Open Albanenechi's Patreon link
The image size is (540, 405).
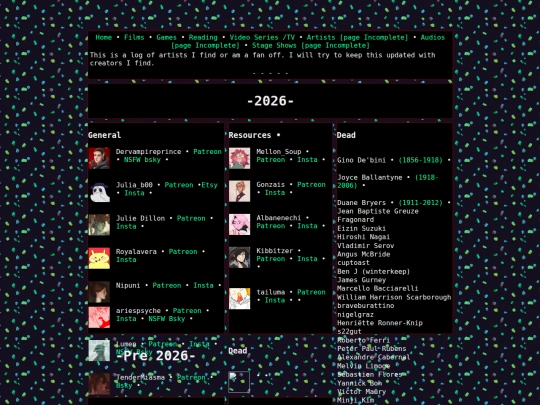click(271, 226)
